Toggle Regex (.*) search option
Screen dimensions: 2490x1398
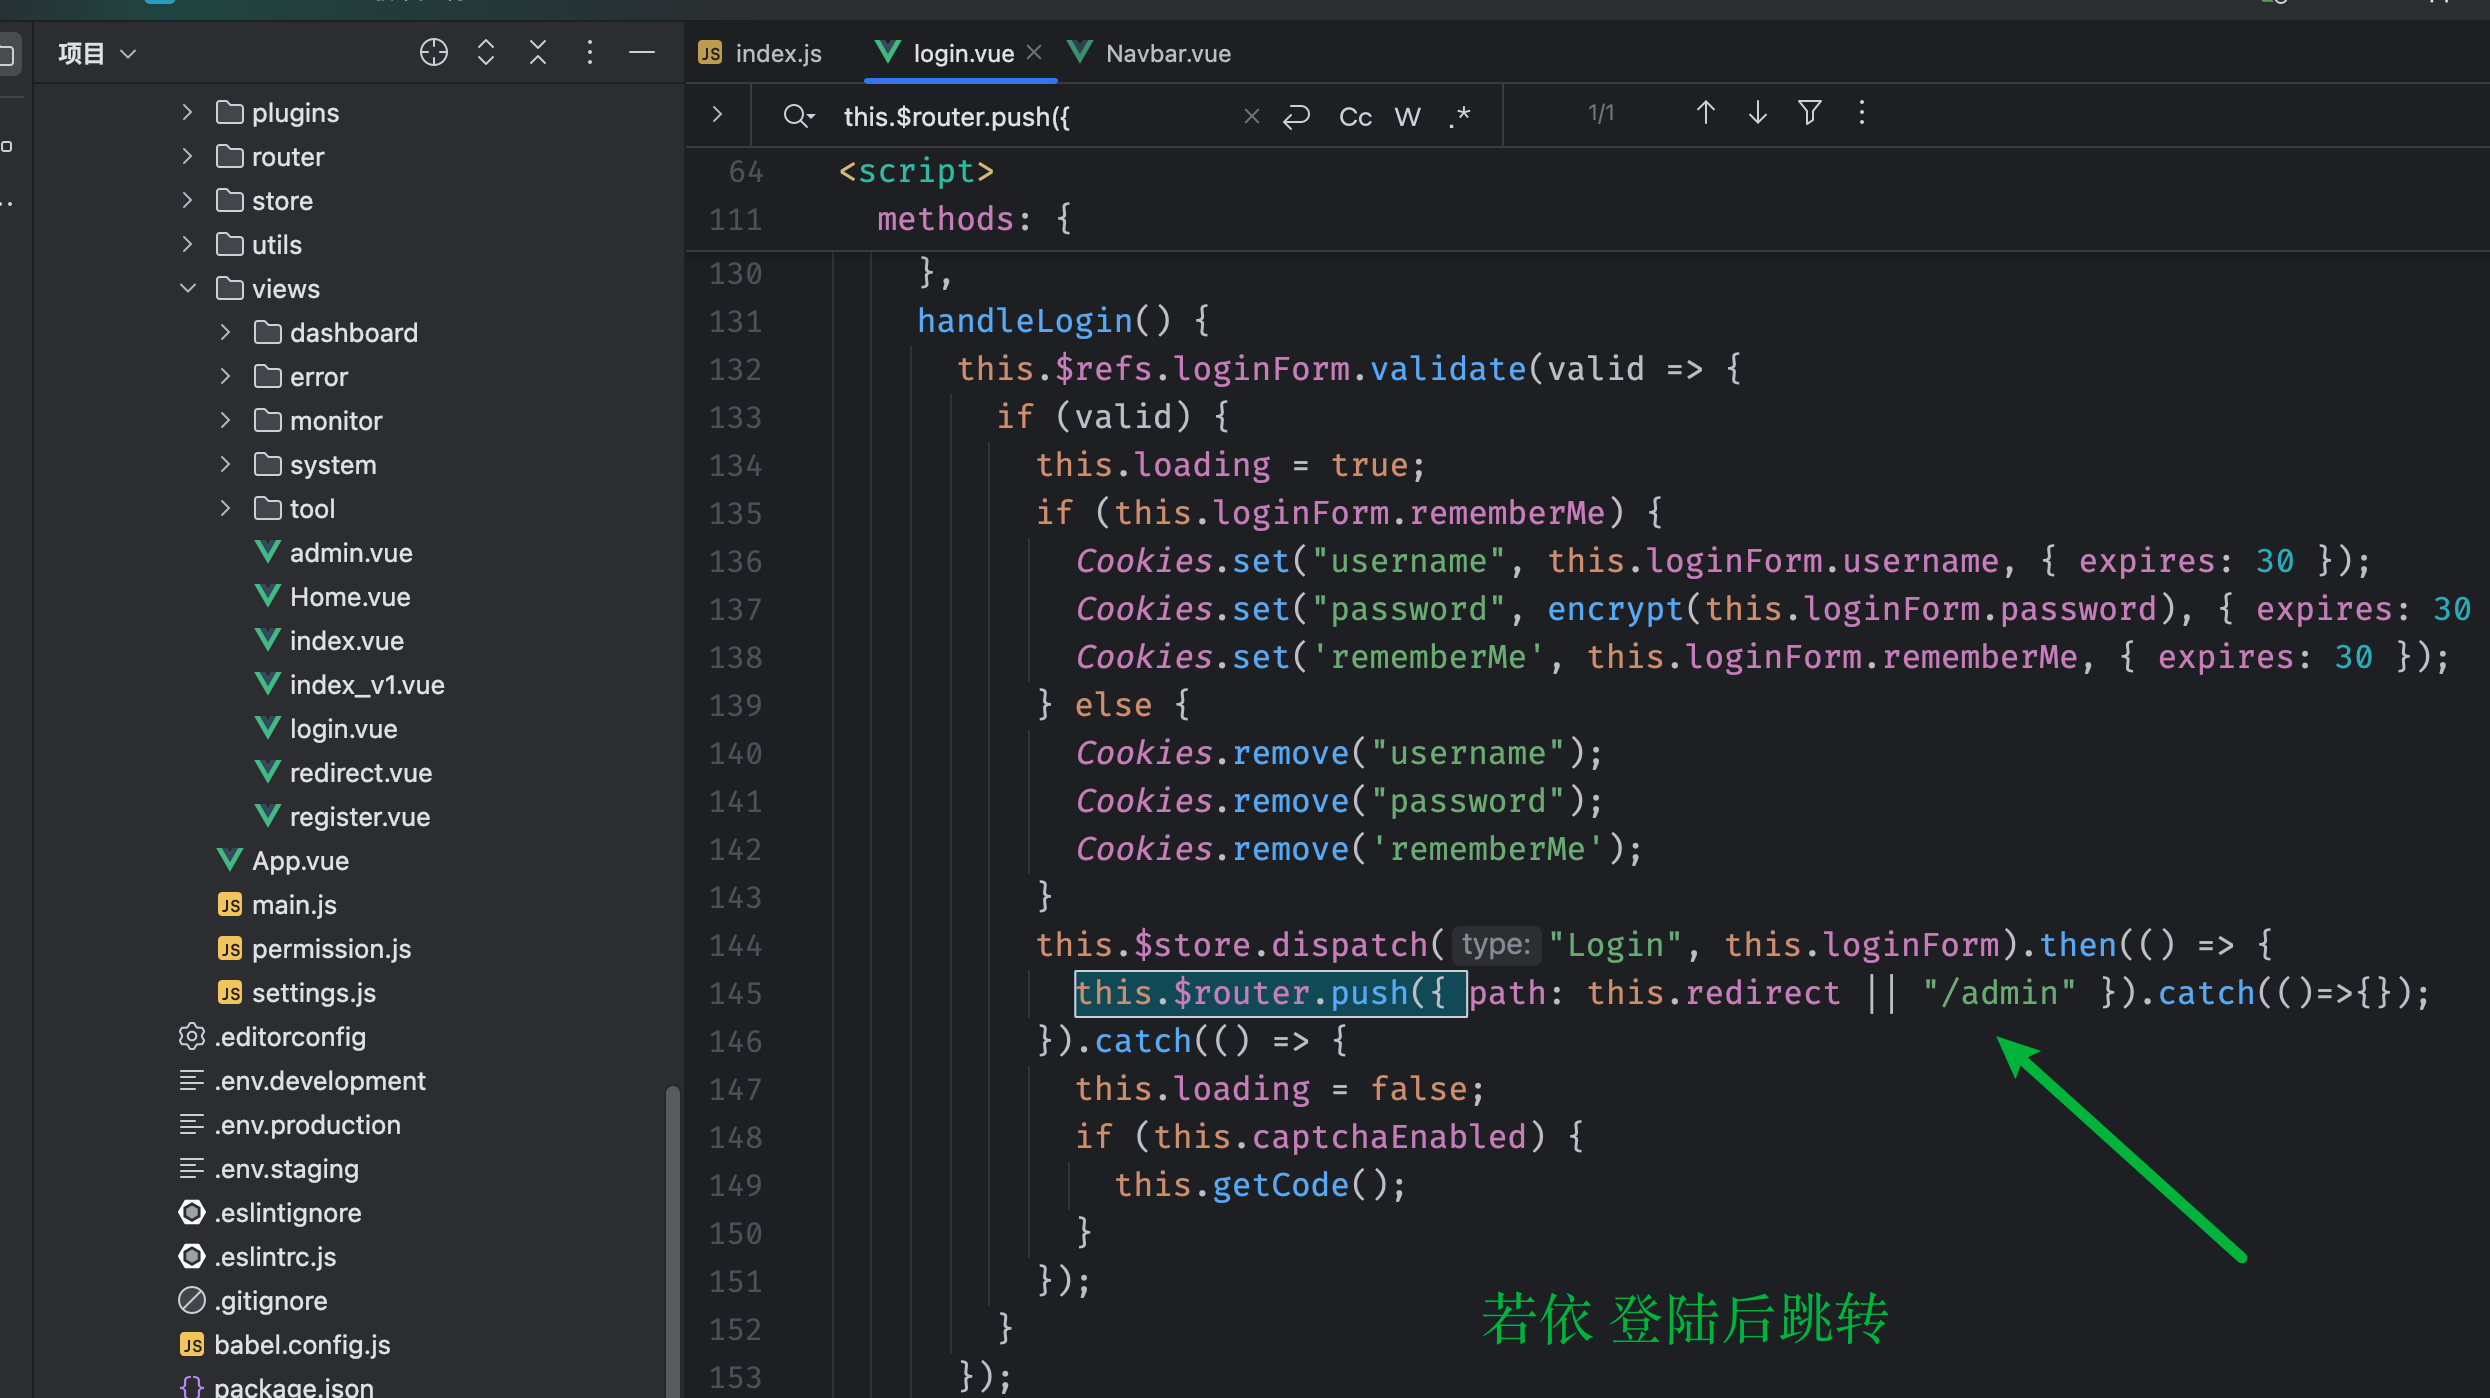tap(1460, 117)
